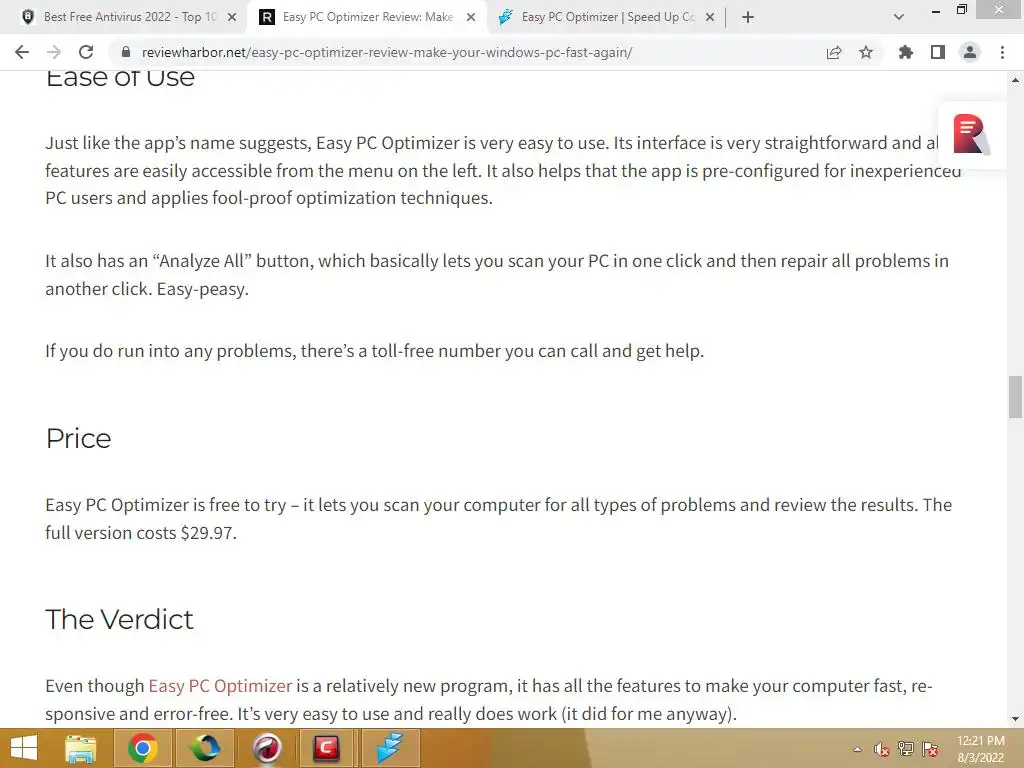
Task: Click the vertical scrollbar thumb
Action: [x=1015, y=396]
